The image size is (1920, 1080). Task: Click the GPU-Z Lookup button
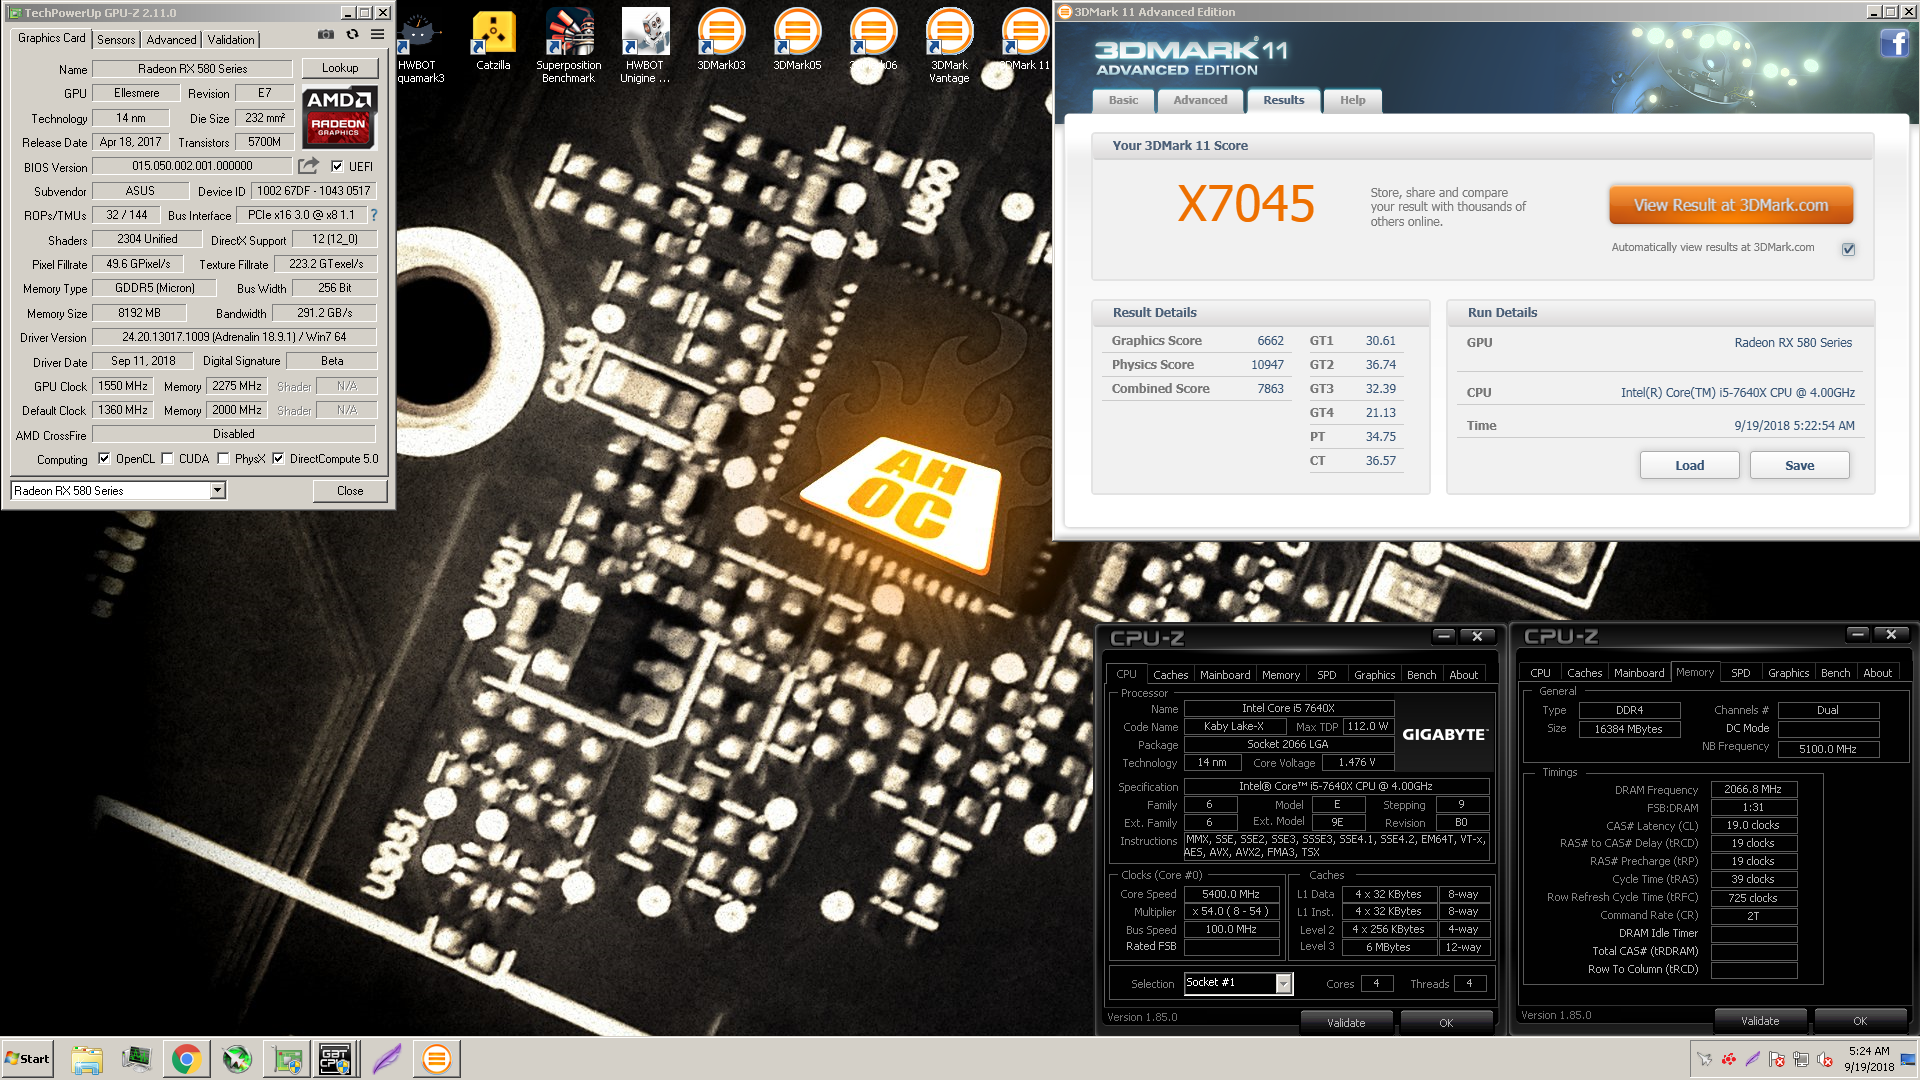340,68
